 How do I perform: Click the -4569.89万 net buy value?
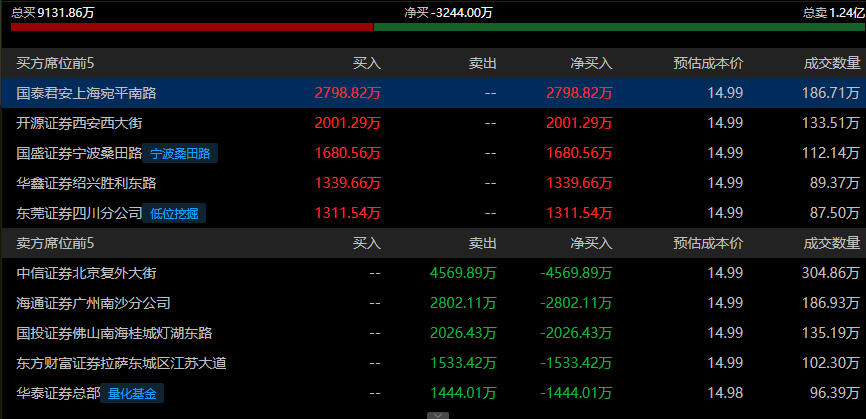(576, 273)
